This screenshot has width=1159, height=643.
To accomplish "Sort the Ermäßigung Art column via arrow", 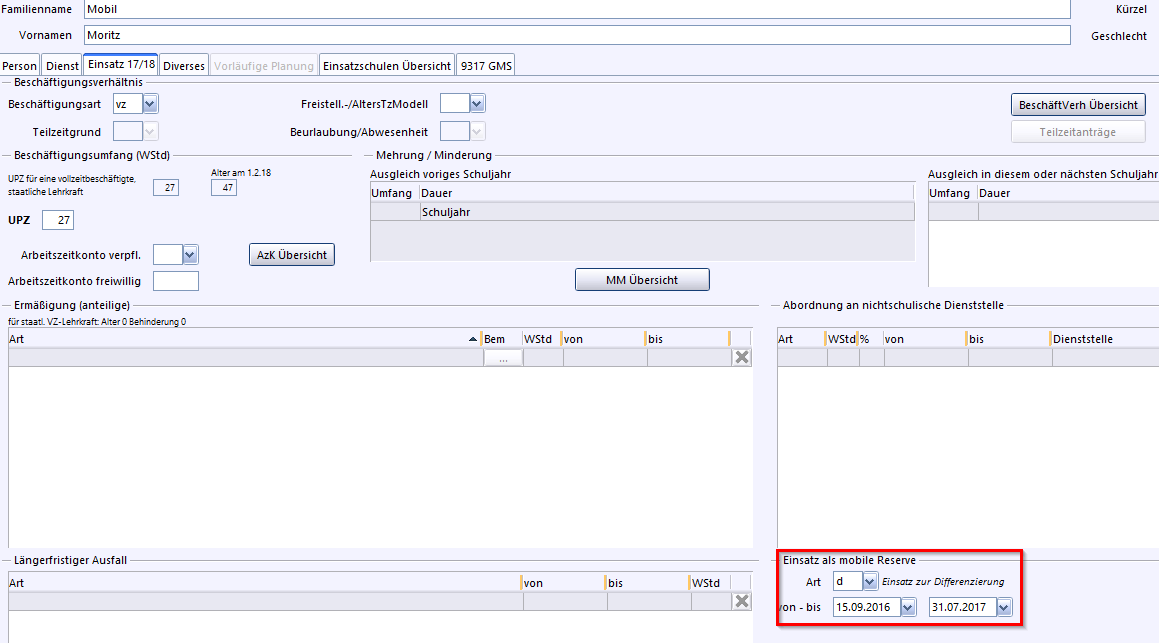I will 472,339.
